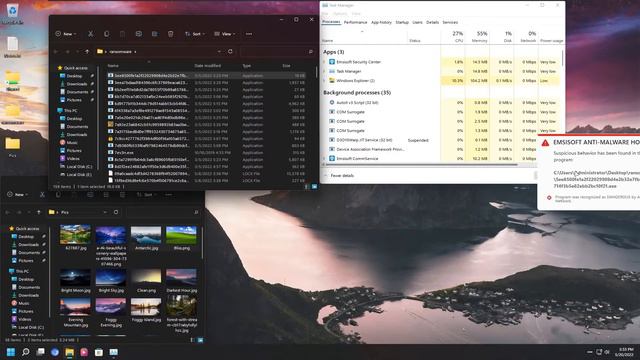The height and width of the screenshot is (360, 640).
Task: Open Sort dropdown in Pics window
Action: coord(147,195)
